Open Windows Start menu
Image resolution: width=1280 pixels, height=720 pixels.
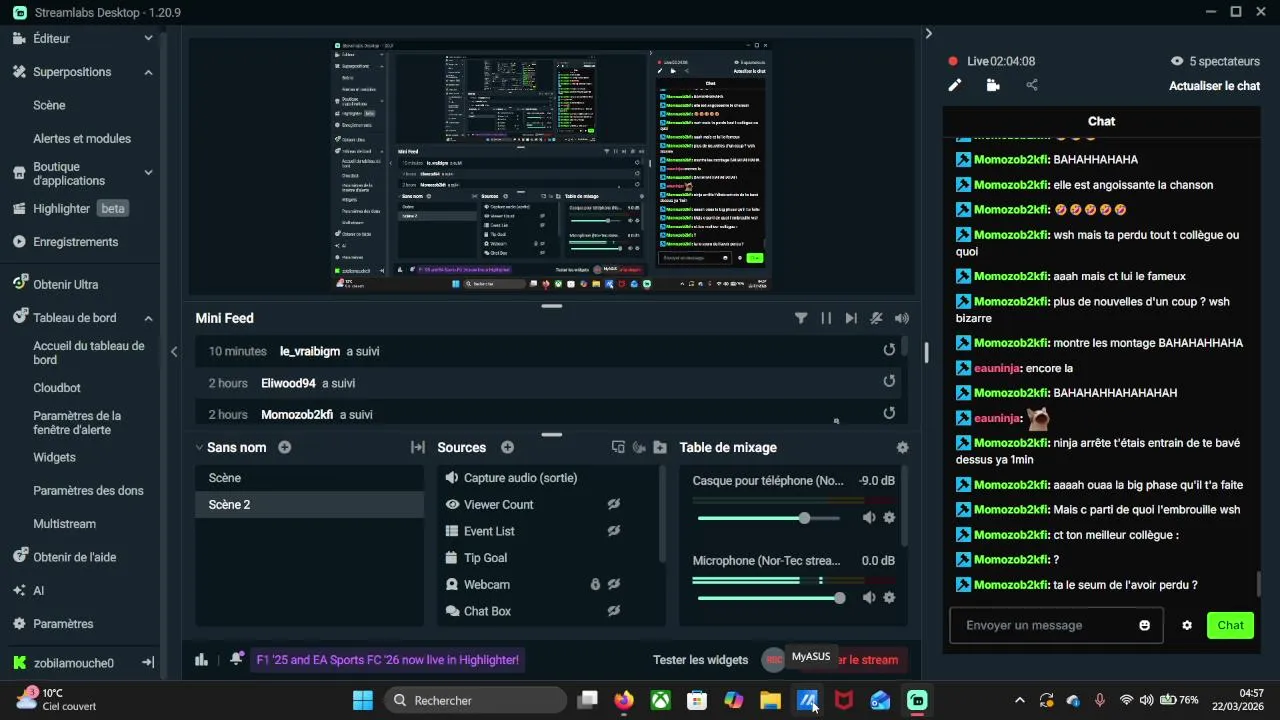pyautogui.click(x=363, y=700)
